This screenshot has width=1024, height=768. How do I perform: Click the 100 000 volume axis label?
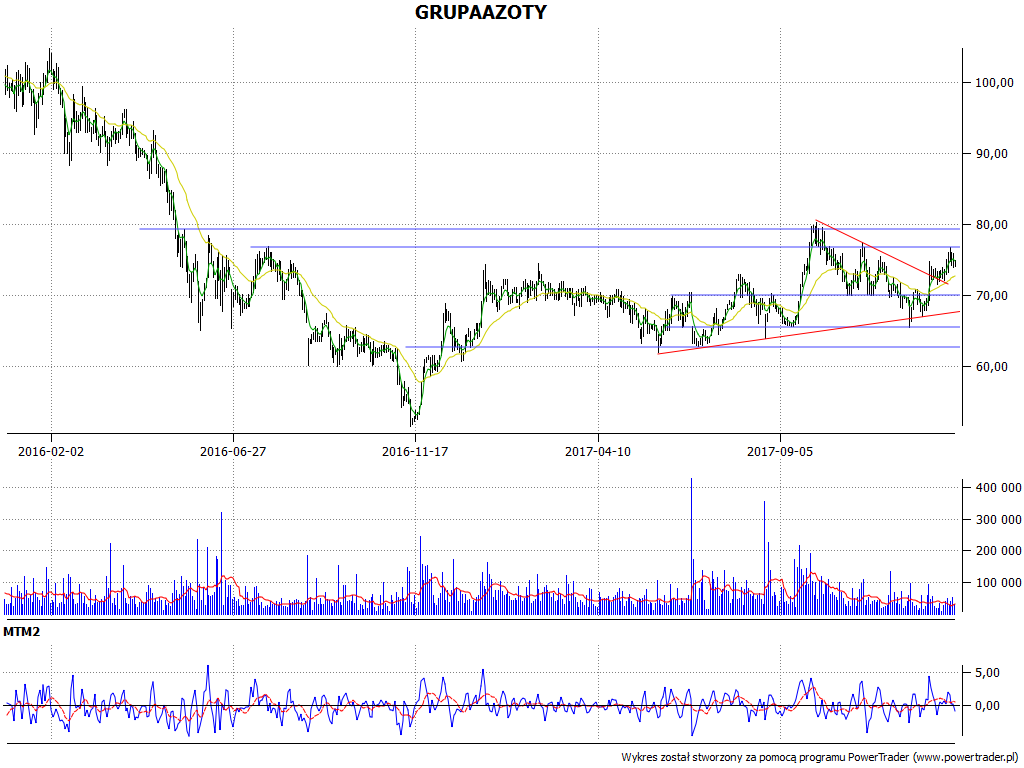click(998, 583)
